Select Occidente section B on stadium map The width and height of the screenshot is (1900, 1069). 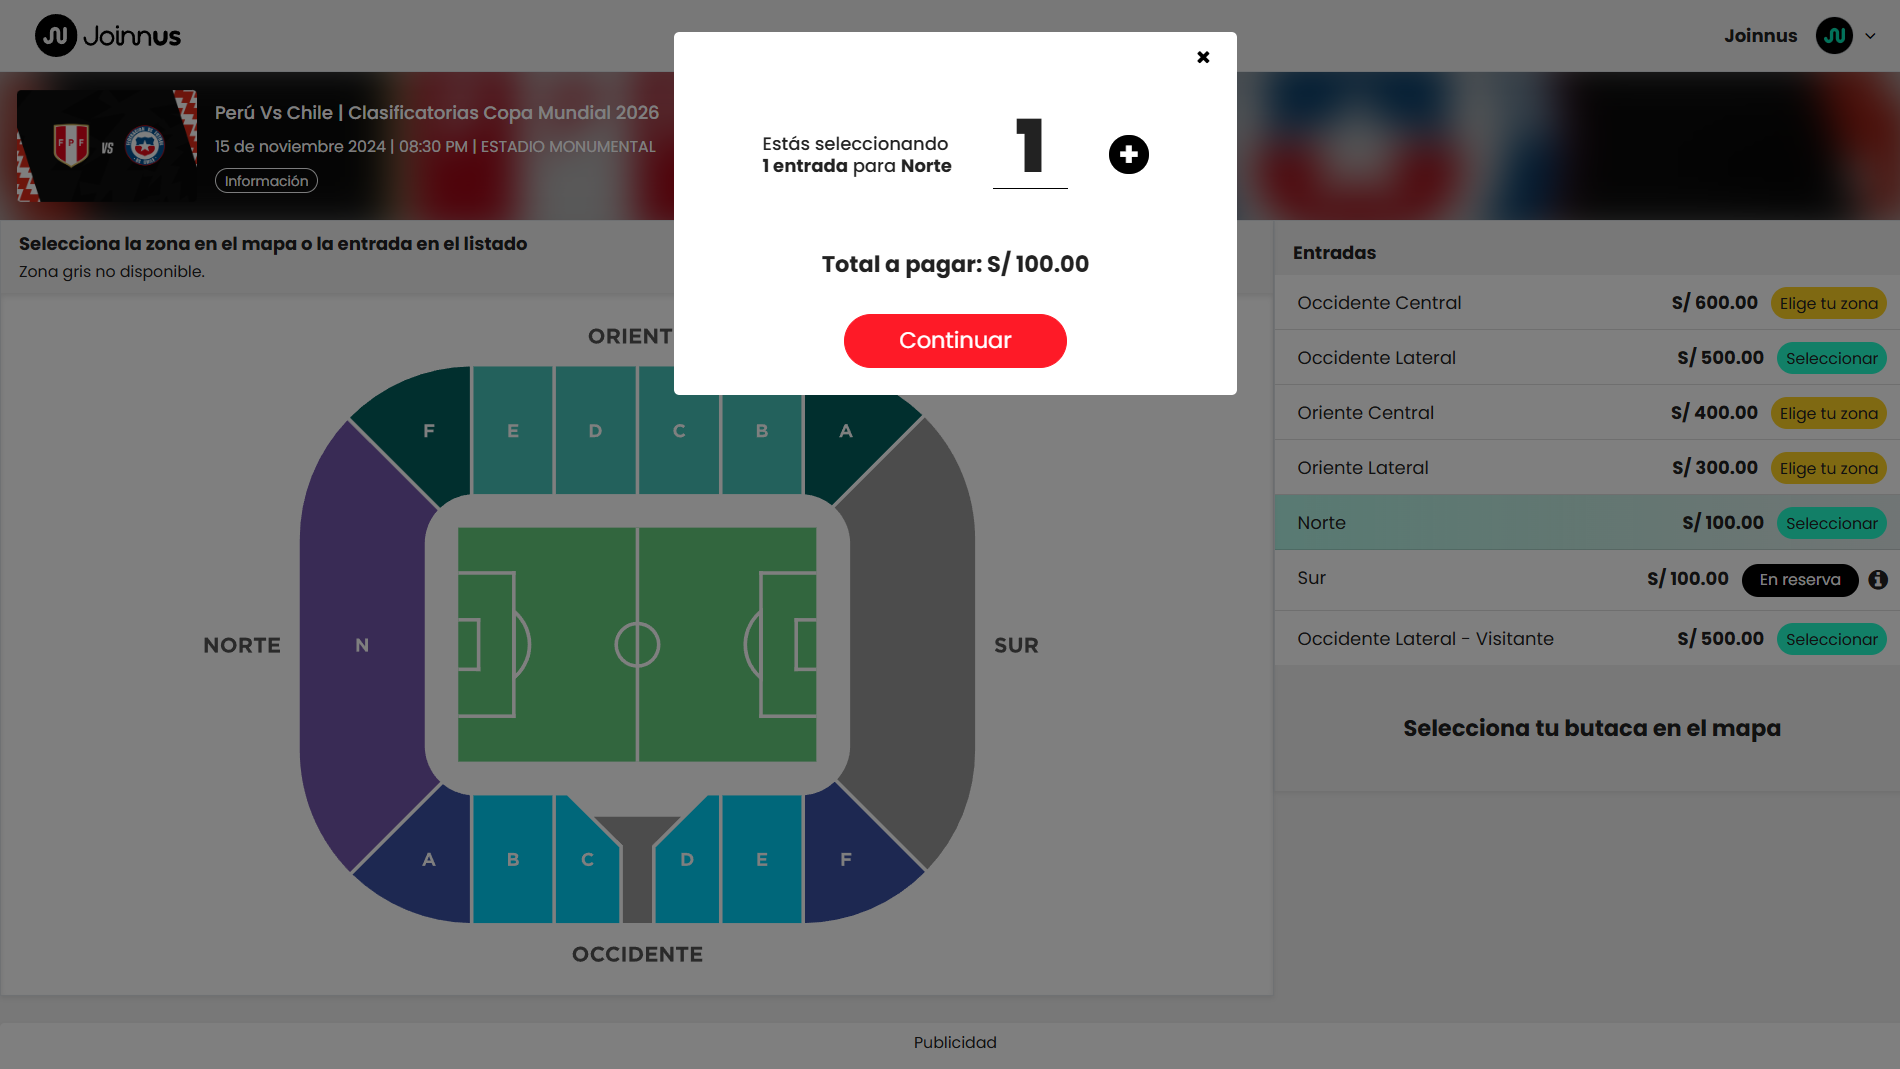click(512, 859)
